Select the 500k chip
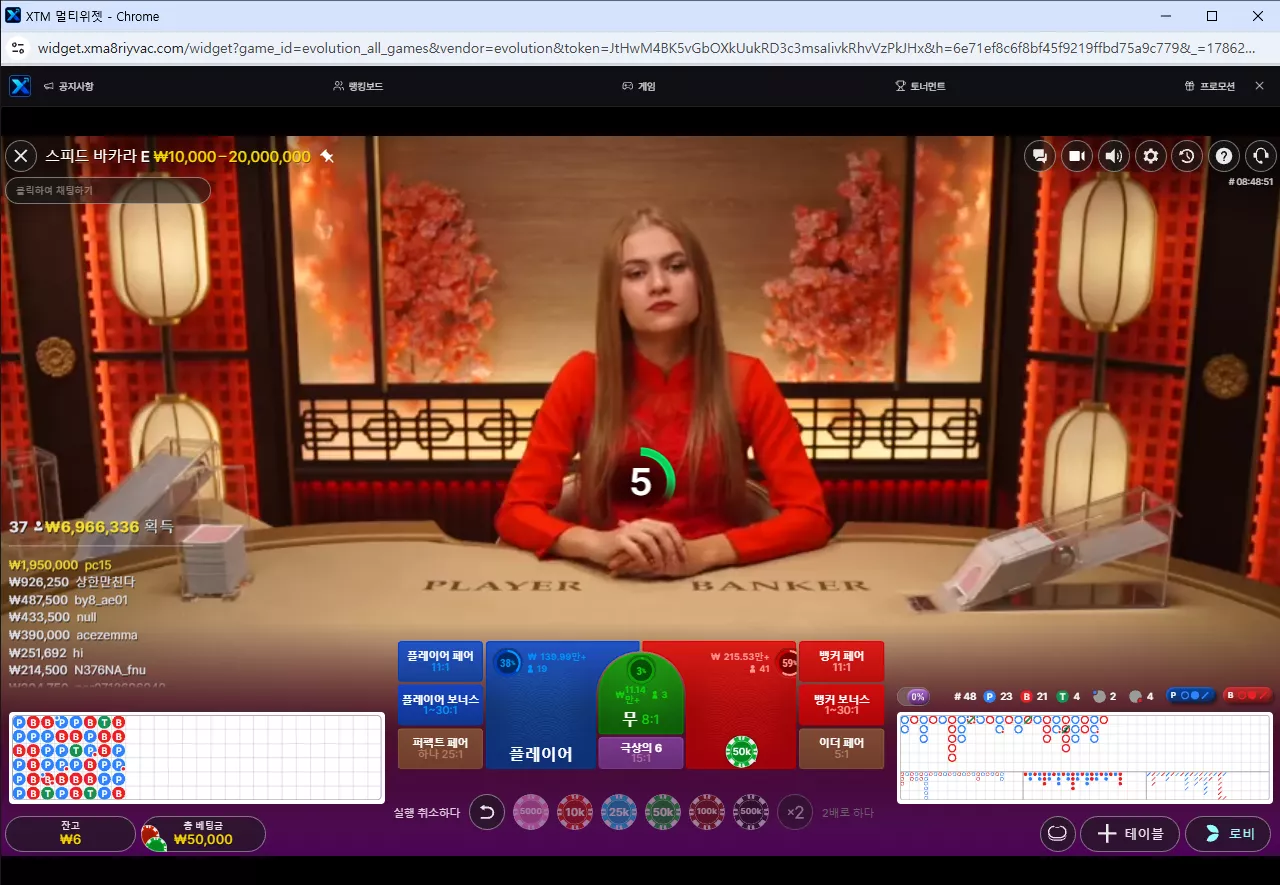The height and width of the screenshot is (885, 1280). [751, 812]
